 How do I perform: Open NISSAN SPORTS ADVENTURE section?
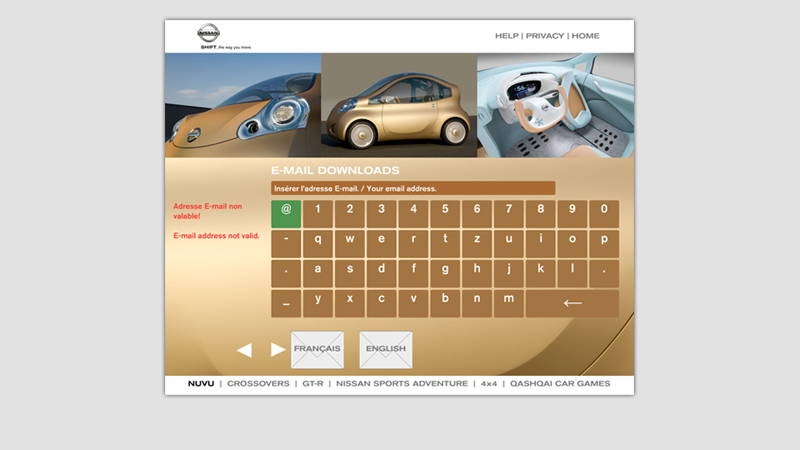pos(402,384)
